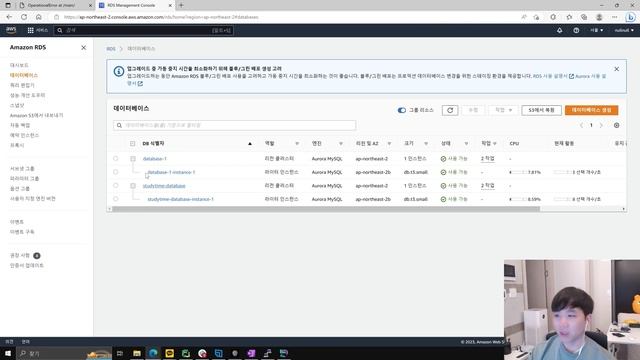The image size is (640, 360).
Task: Open a new browser tab
Action: click(x=181, y=5)
